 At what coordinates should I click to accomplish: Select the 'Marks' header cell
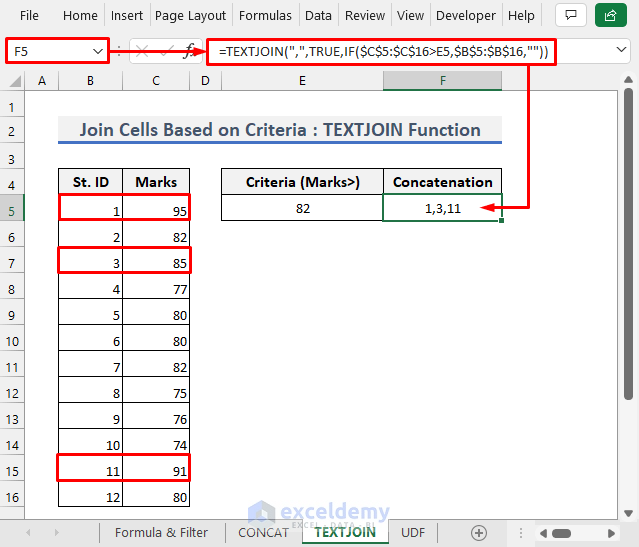tap(156, 182)
